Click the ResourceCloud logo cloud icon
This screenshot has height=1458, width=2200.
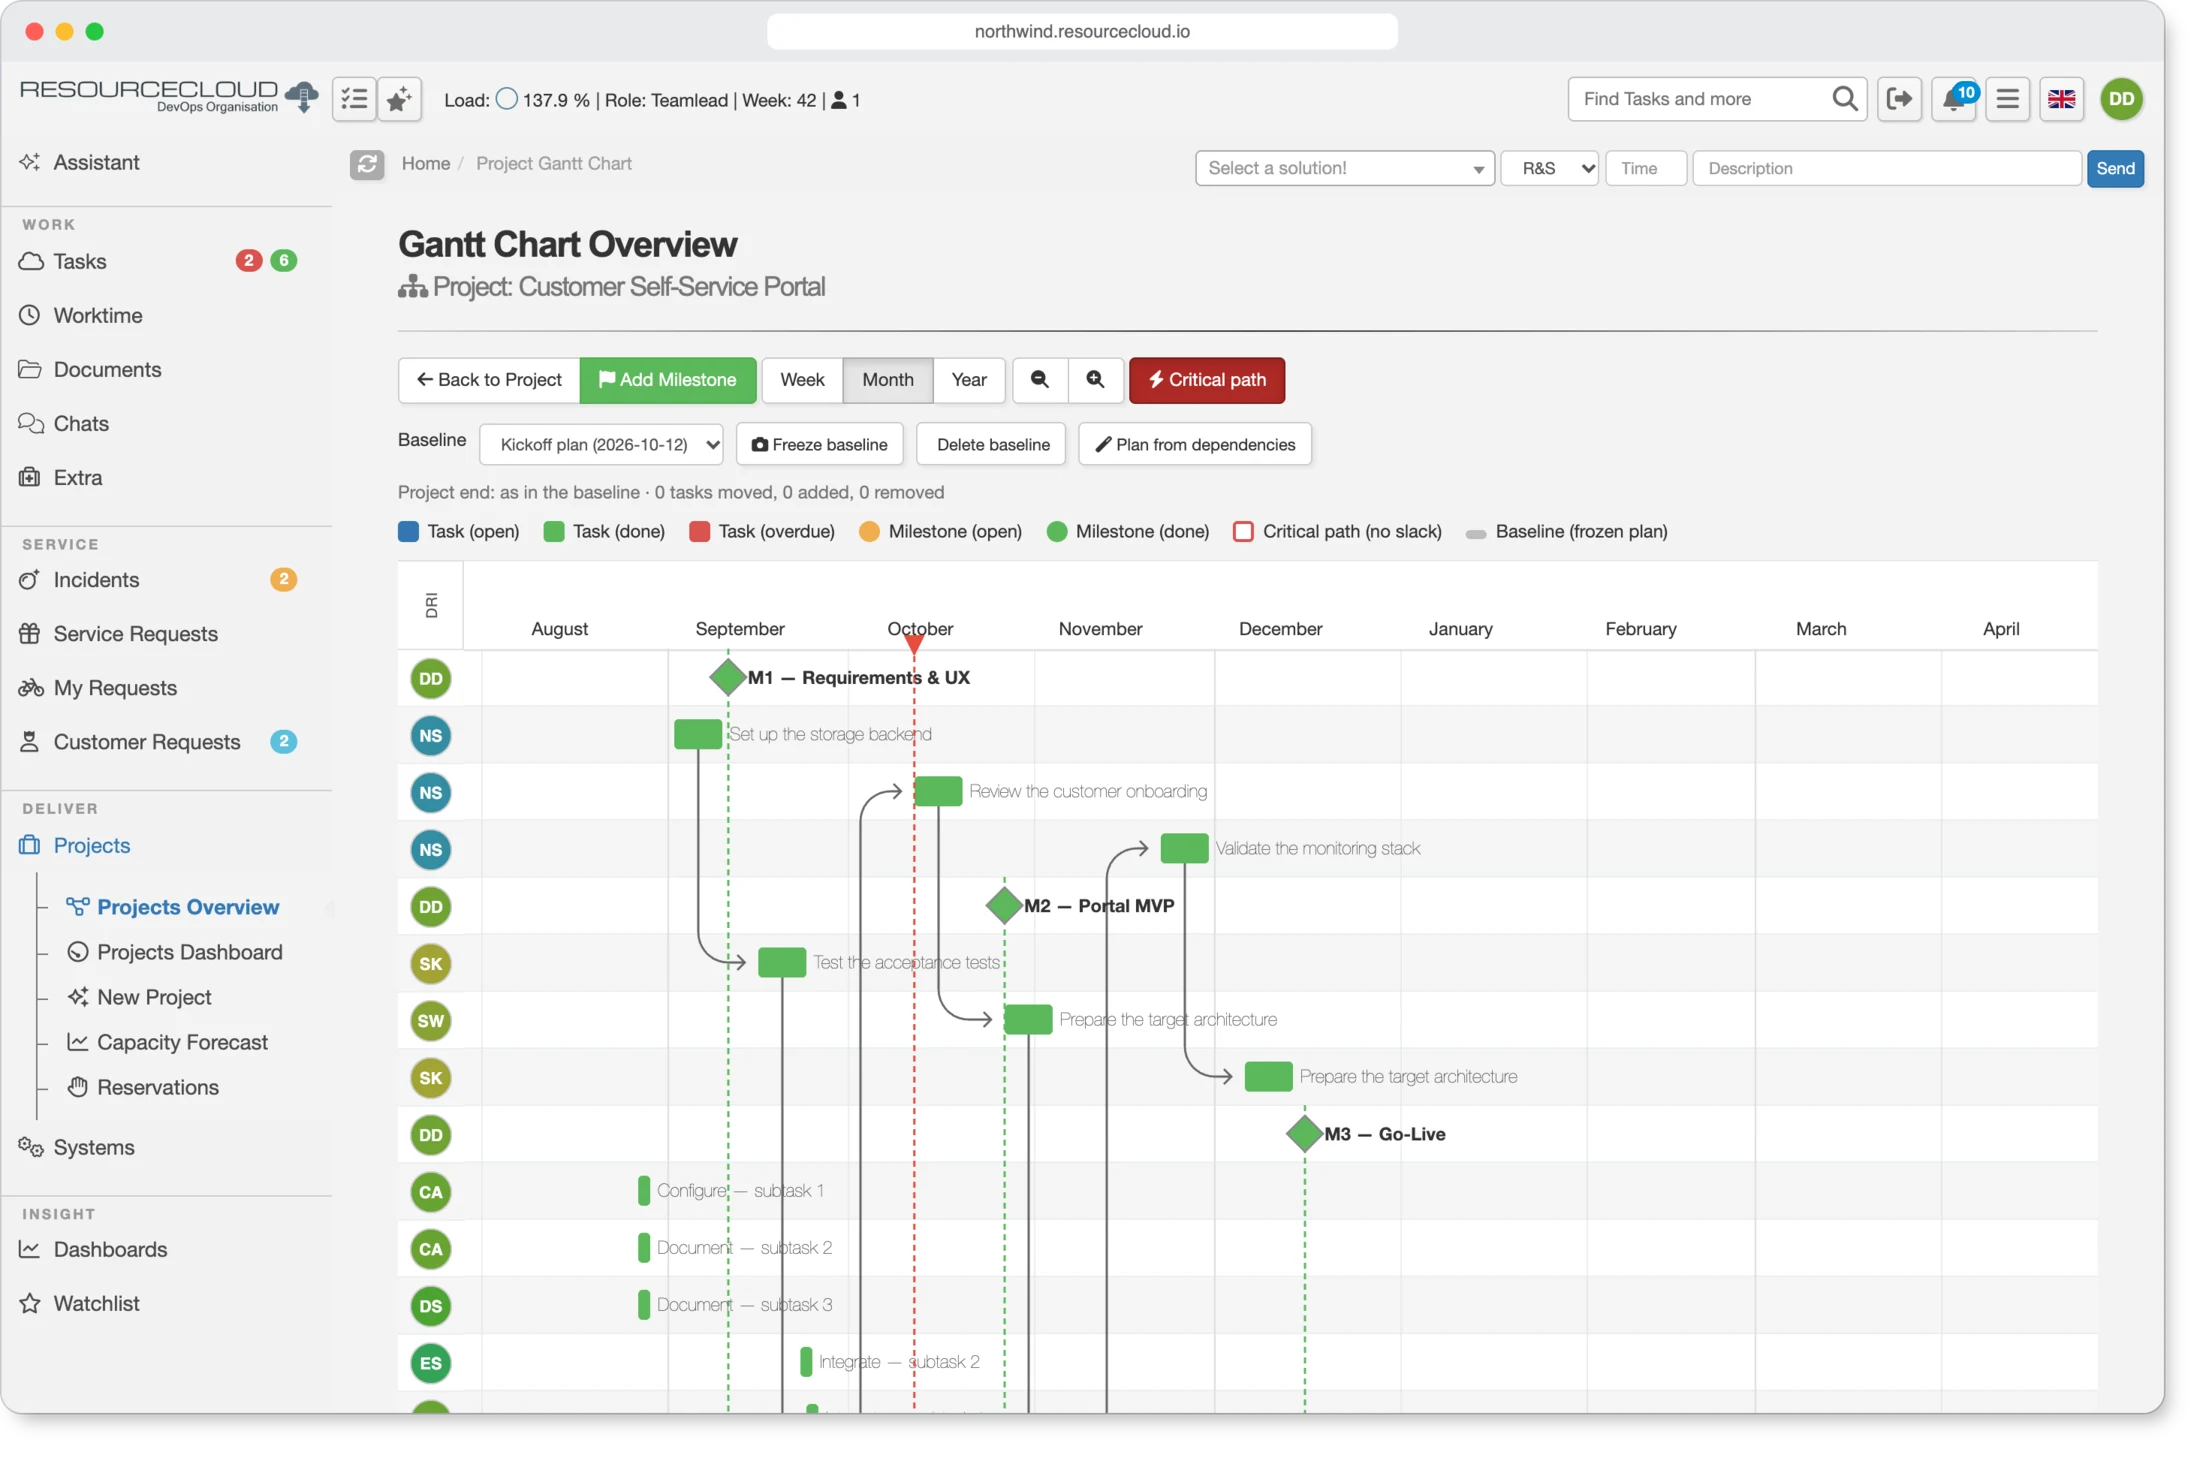coord(301,97)
